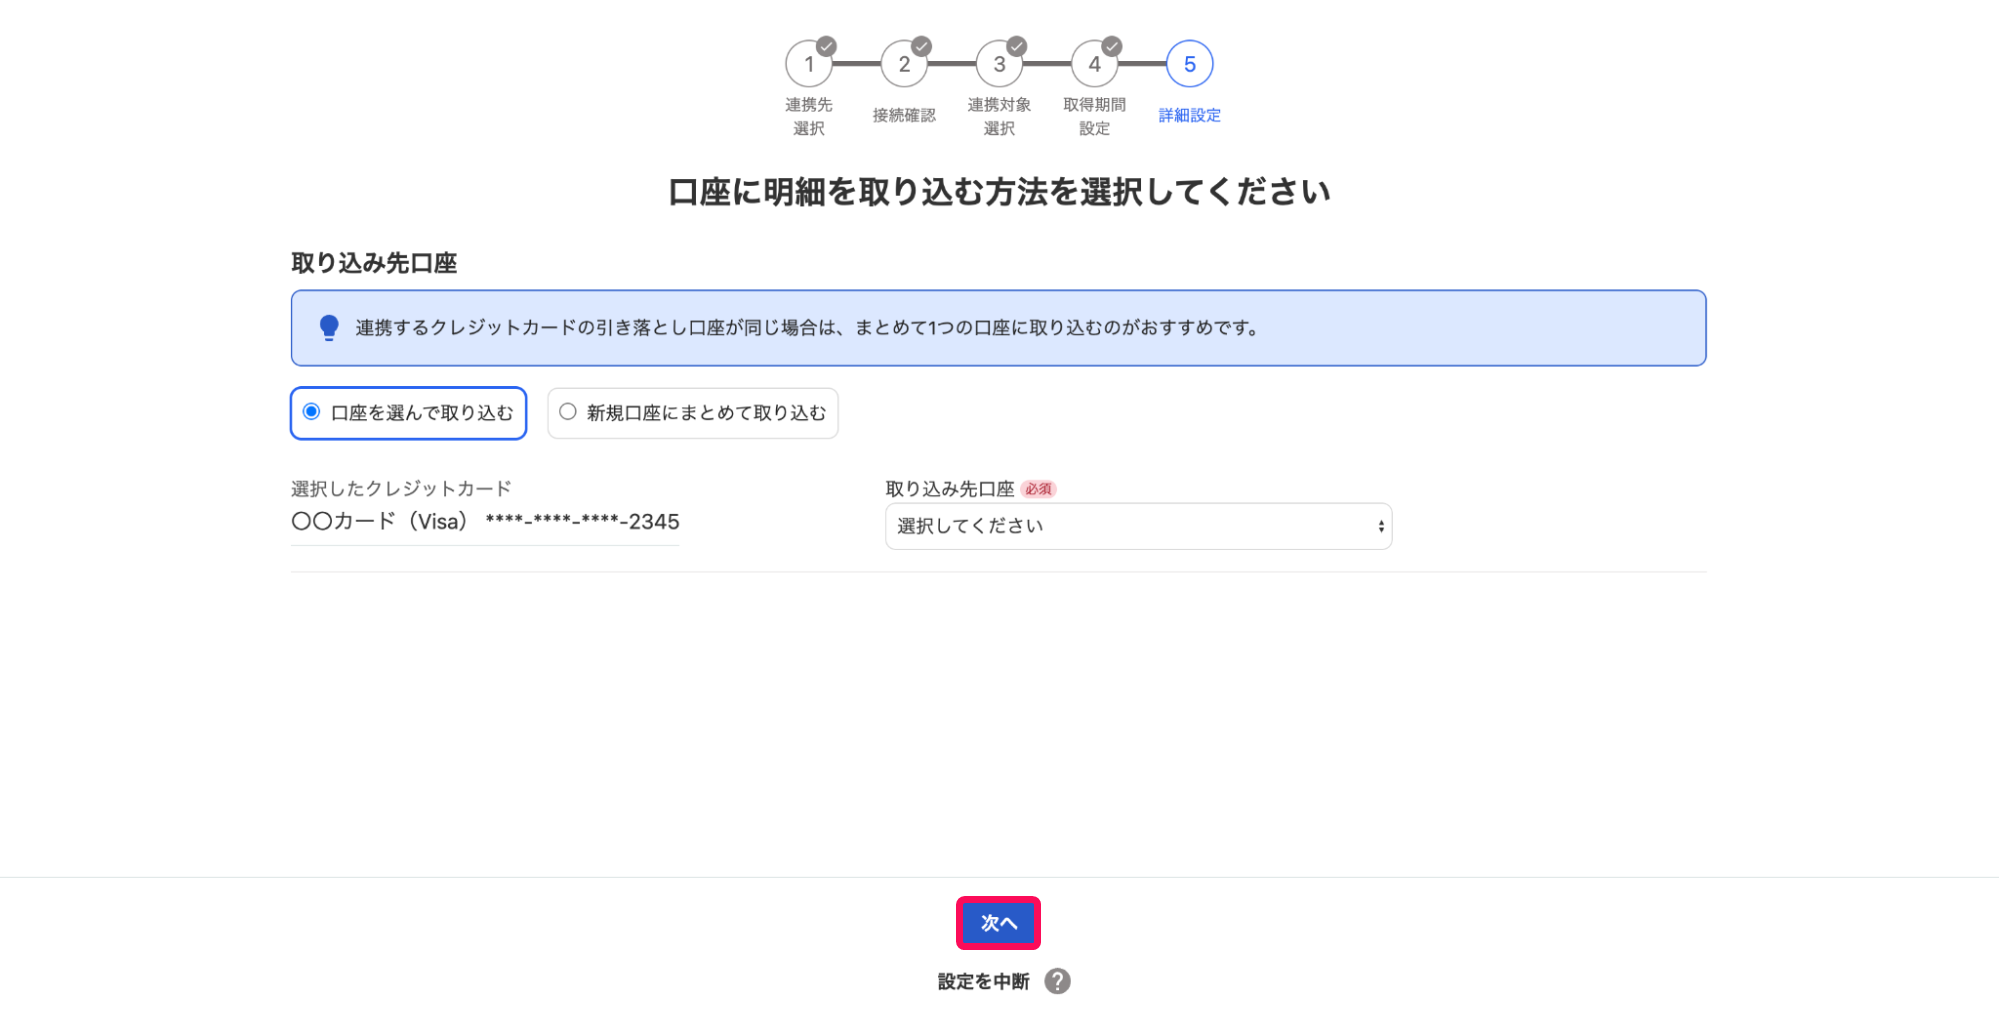Click the lightbulb tip icon
This screenshot has width=1999, height=1024.
(329, 328)
